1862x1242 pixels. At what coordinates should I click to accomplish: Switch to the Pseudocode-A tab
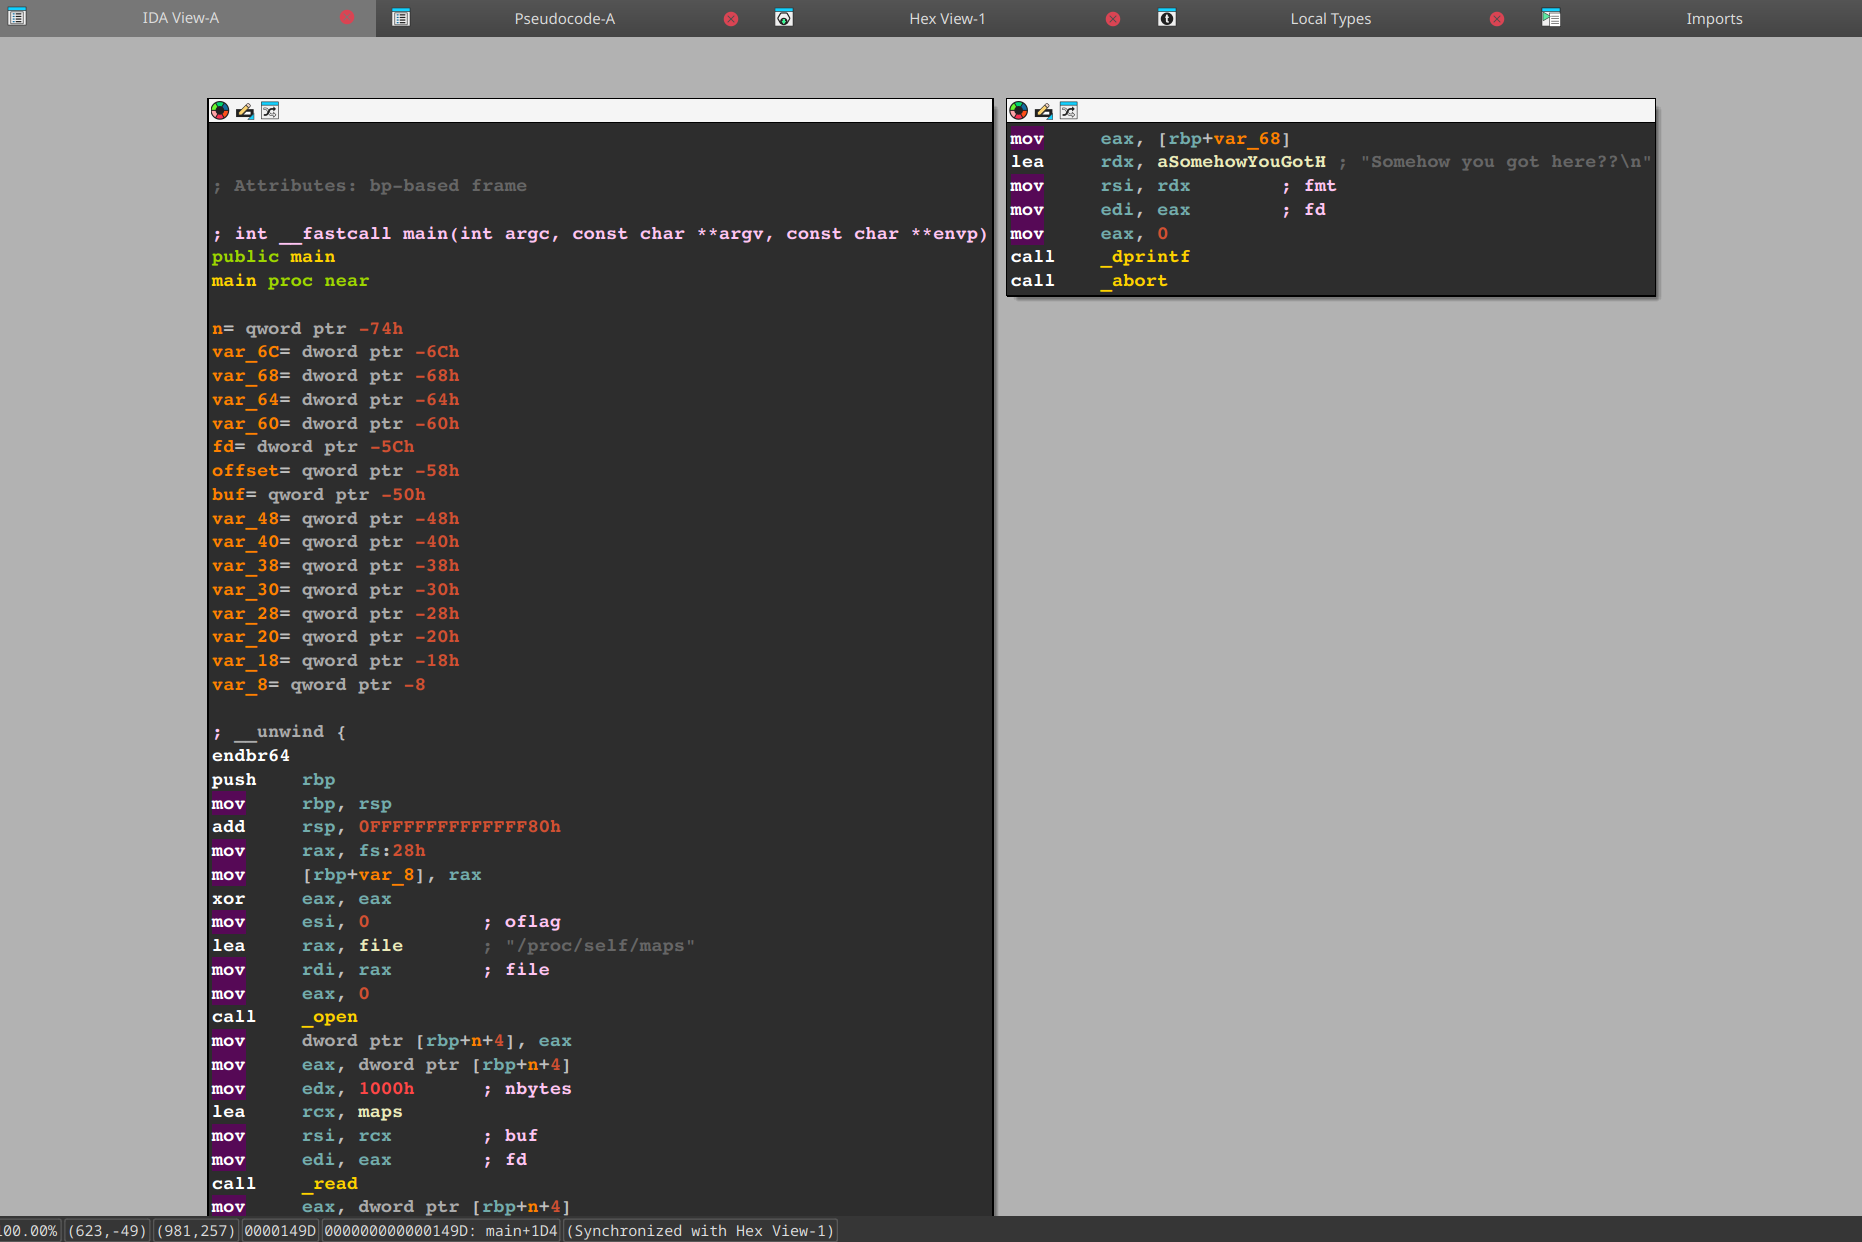(564, 19)
